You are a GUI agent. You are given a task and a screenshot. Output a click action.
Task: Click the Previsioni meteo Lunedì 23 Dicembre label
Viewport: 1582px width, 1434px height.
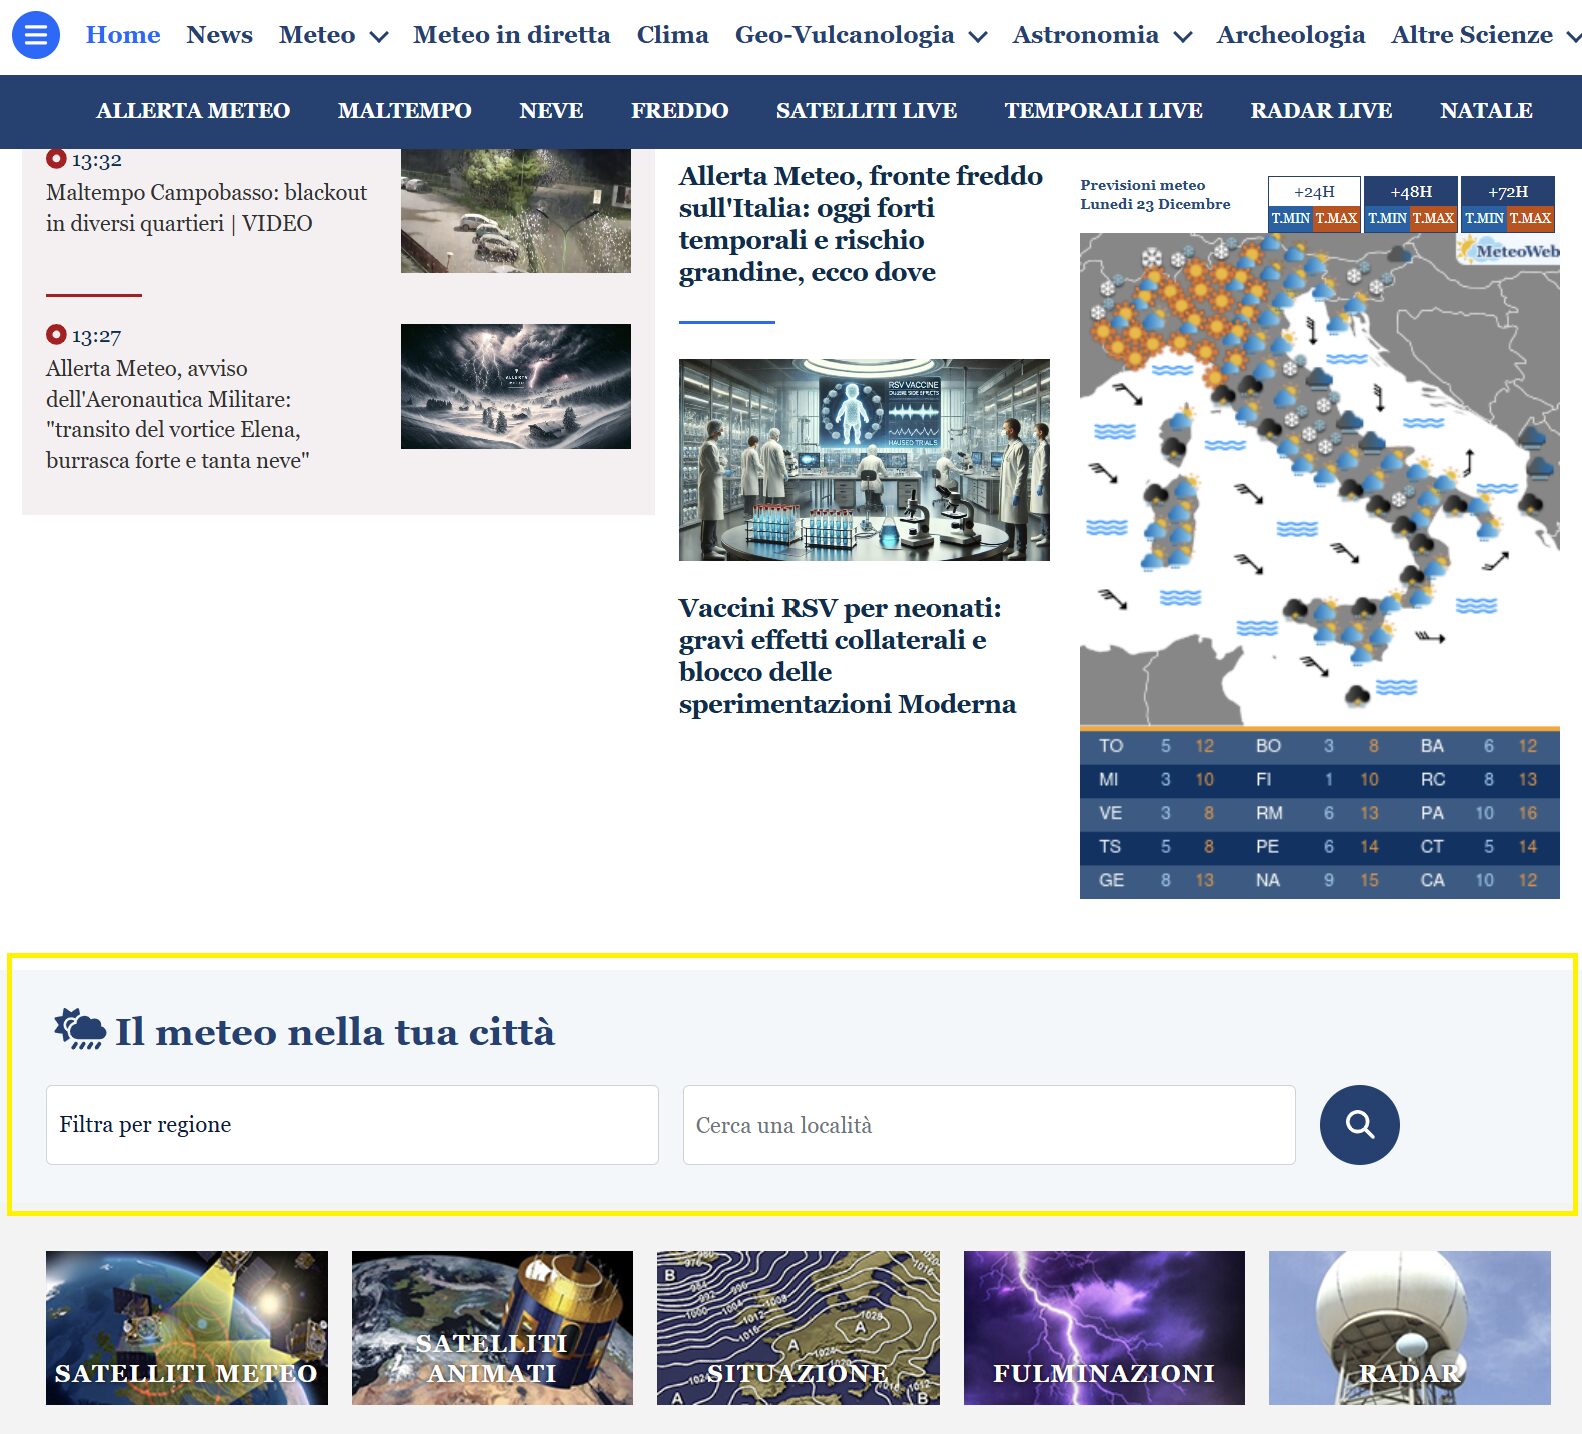coord(1155,194)
